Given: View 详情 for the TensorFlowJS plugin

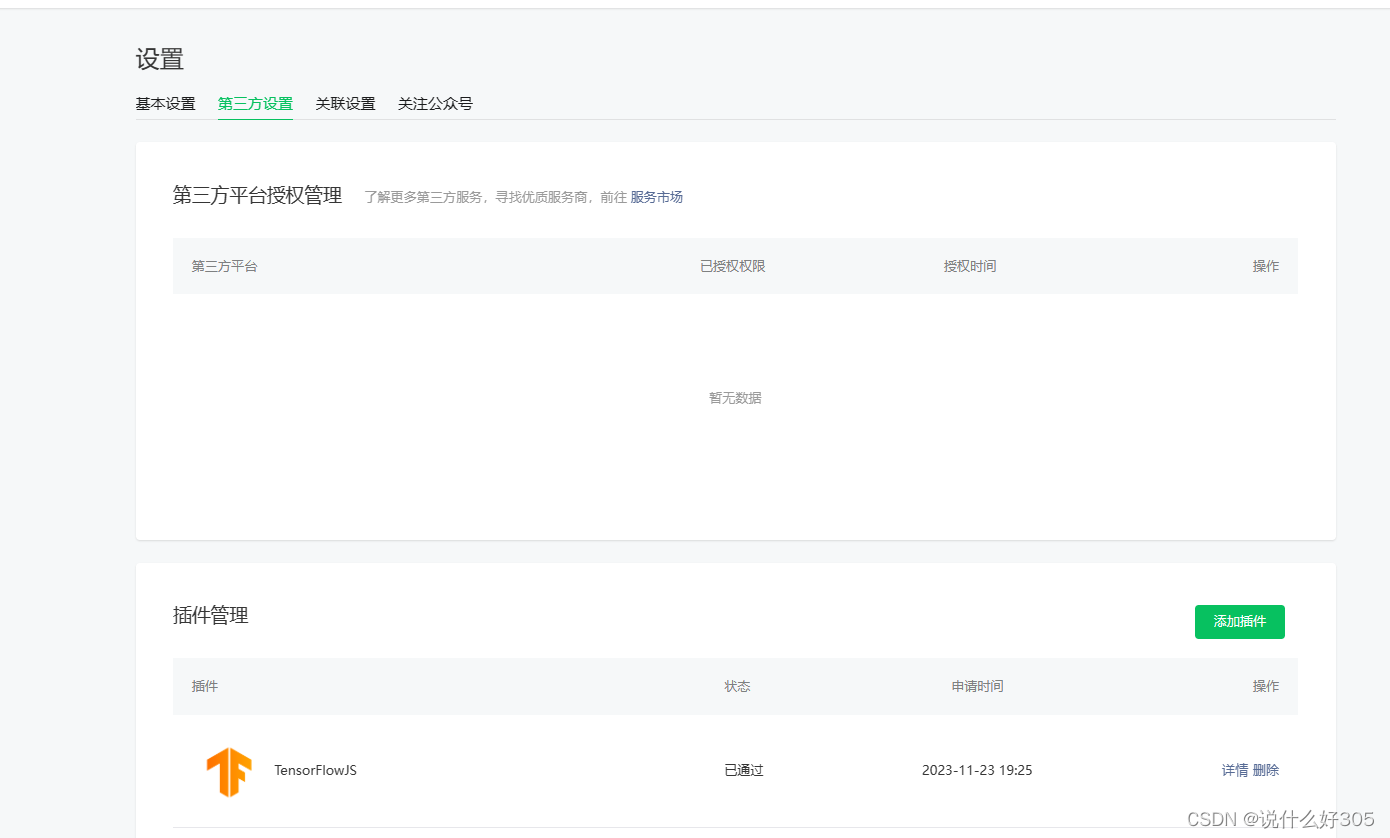Looking at the screenshot, I should [1234, 770].
